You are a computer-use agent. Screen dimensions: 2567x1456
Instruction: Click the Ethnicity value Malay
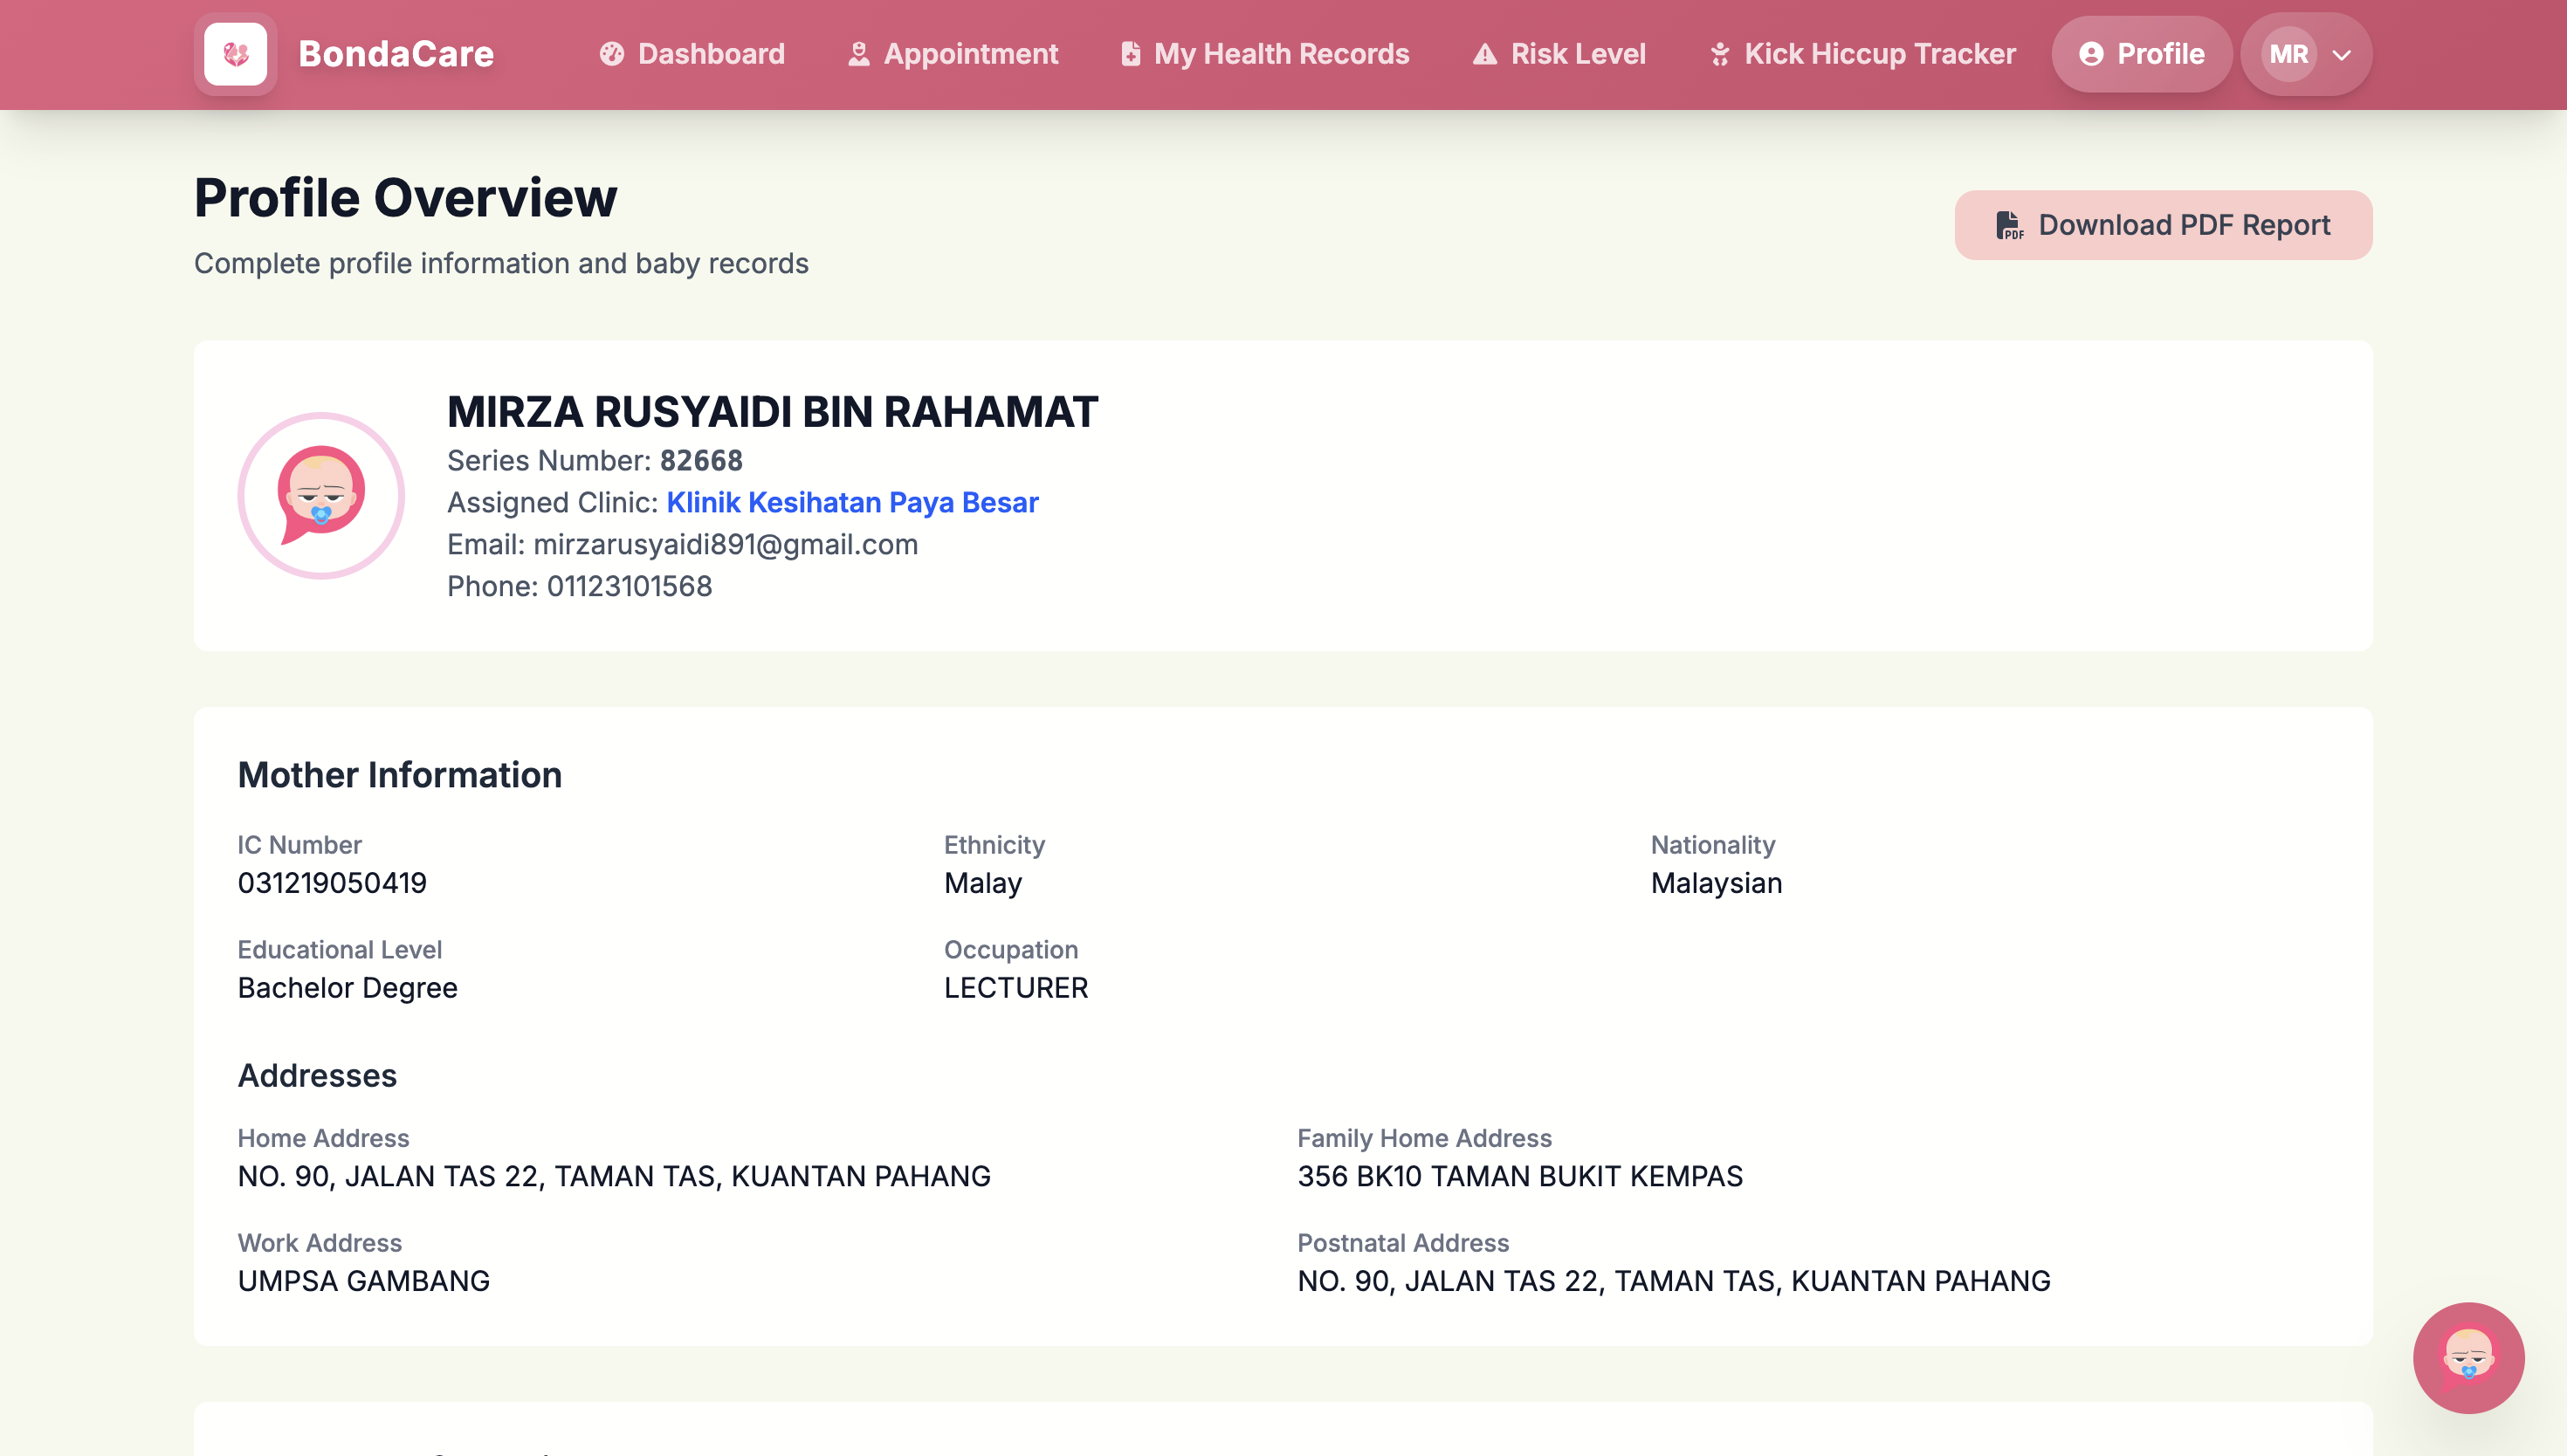click(x=983, y=883)
